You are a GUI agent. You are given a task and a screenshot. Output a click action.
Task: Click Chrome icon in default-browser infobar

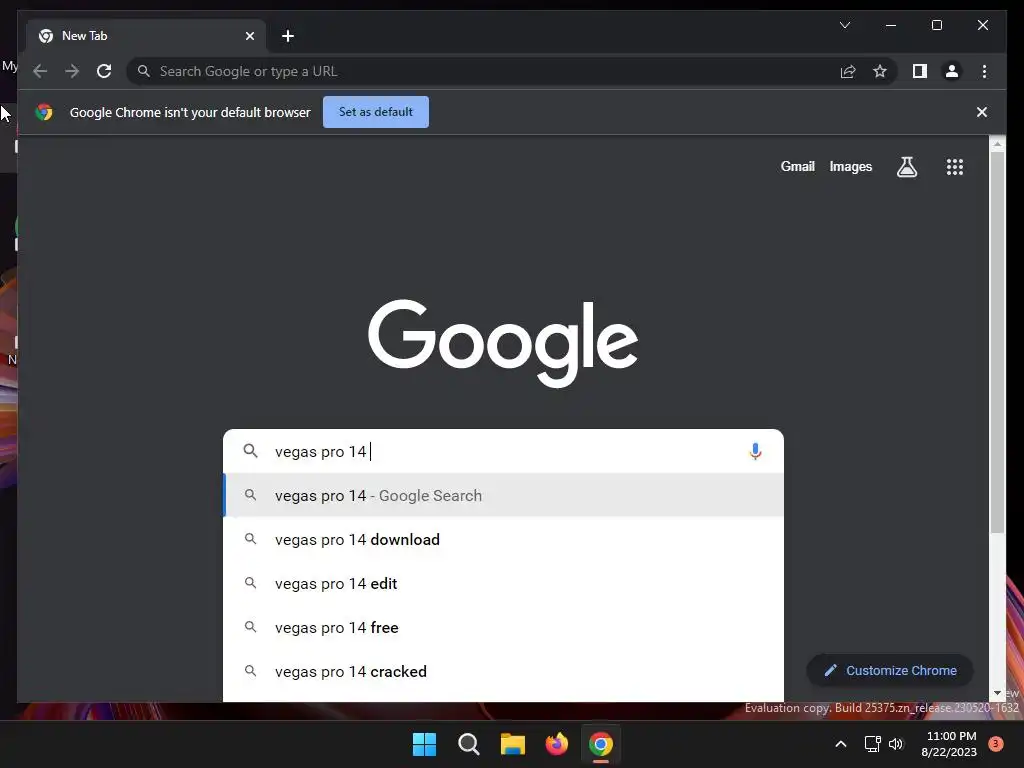click(44, 112)
